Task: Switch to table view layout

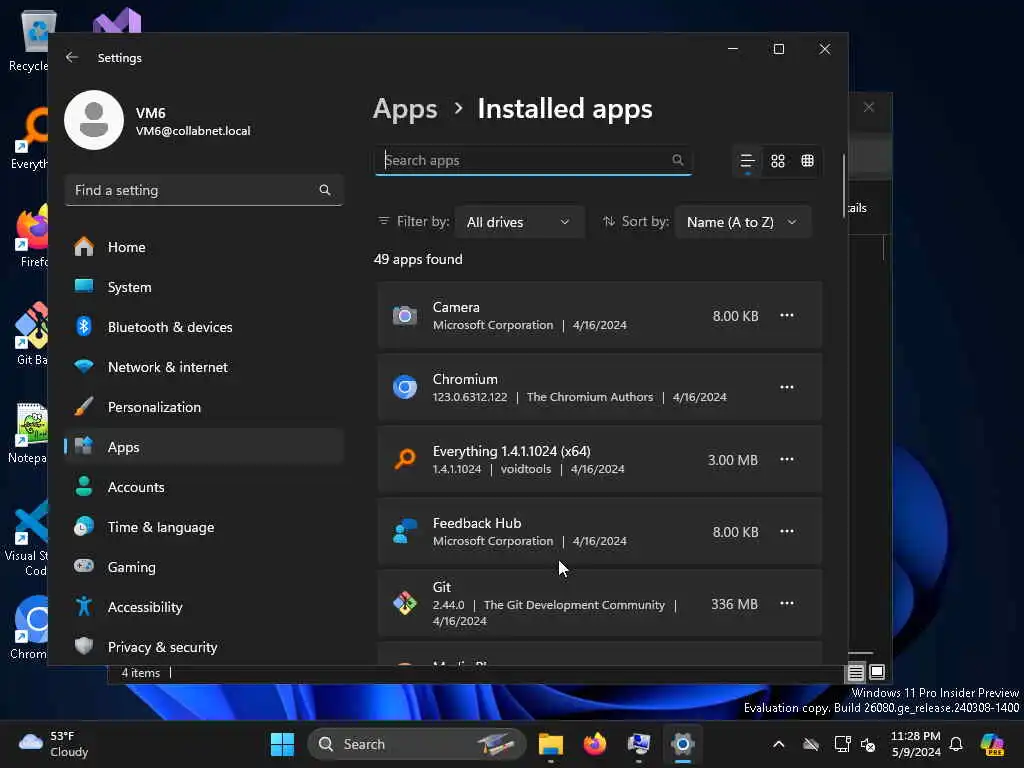Action: pos(808,161)
